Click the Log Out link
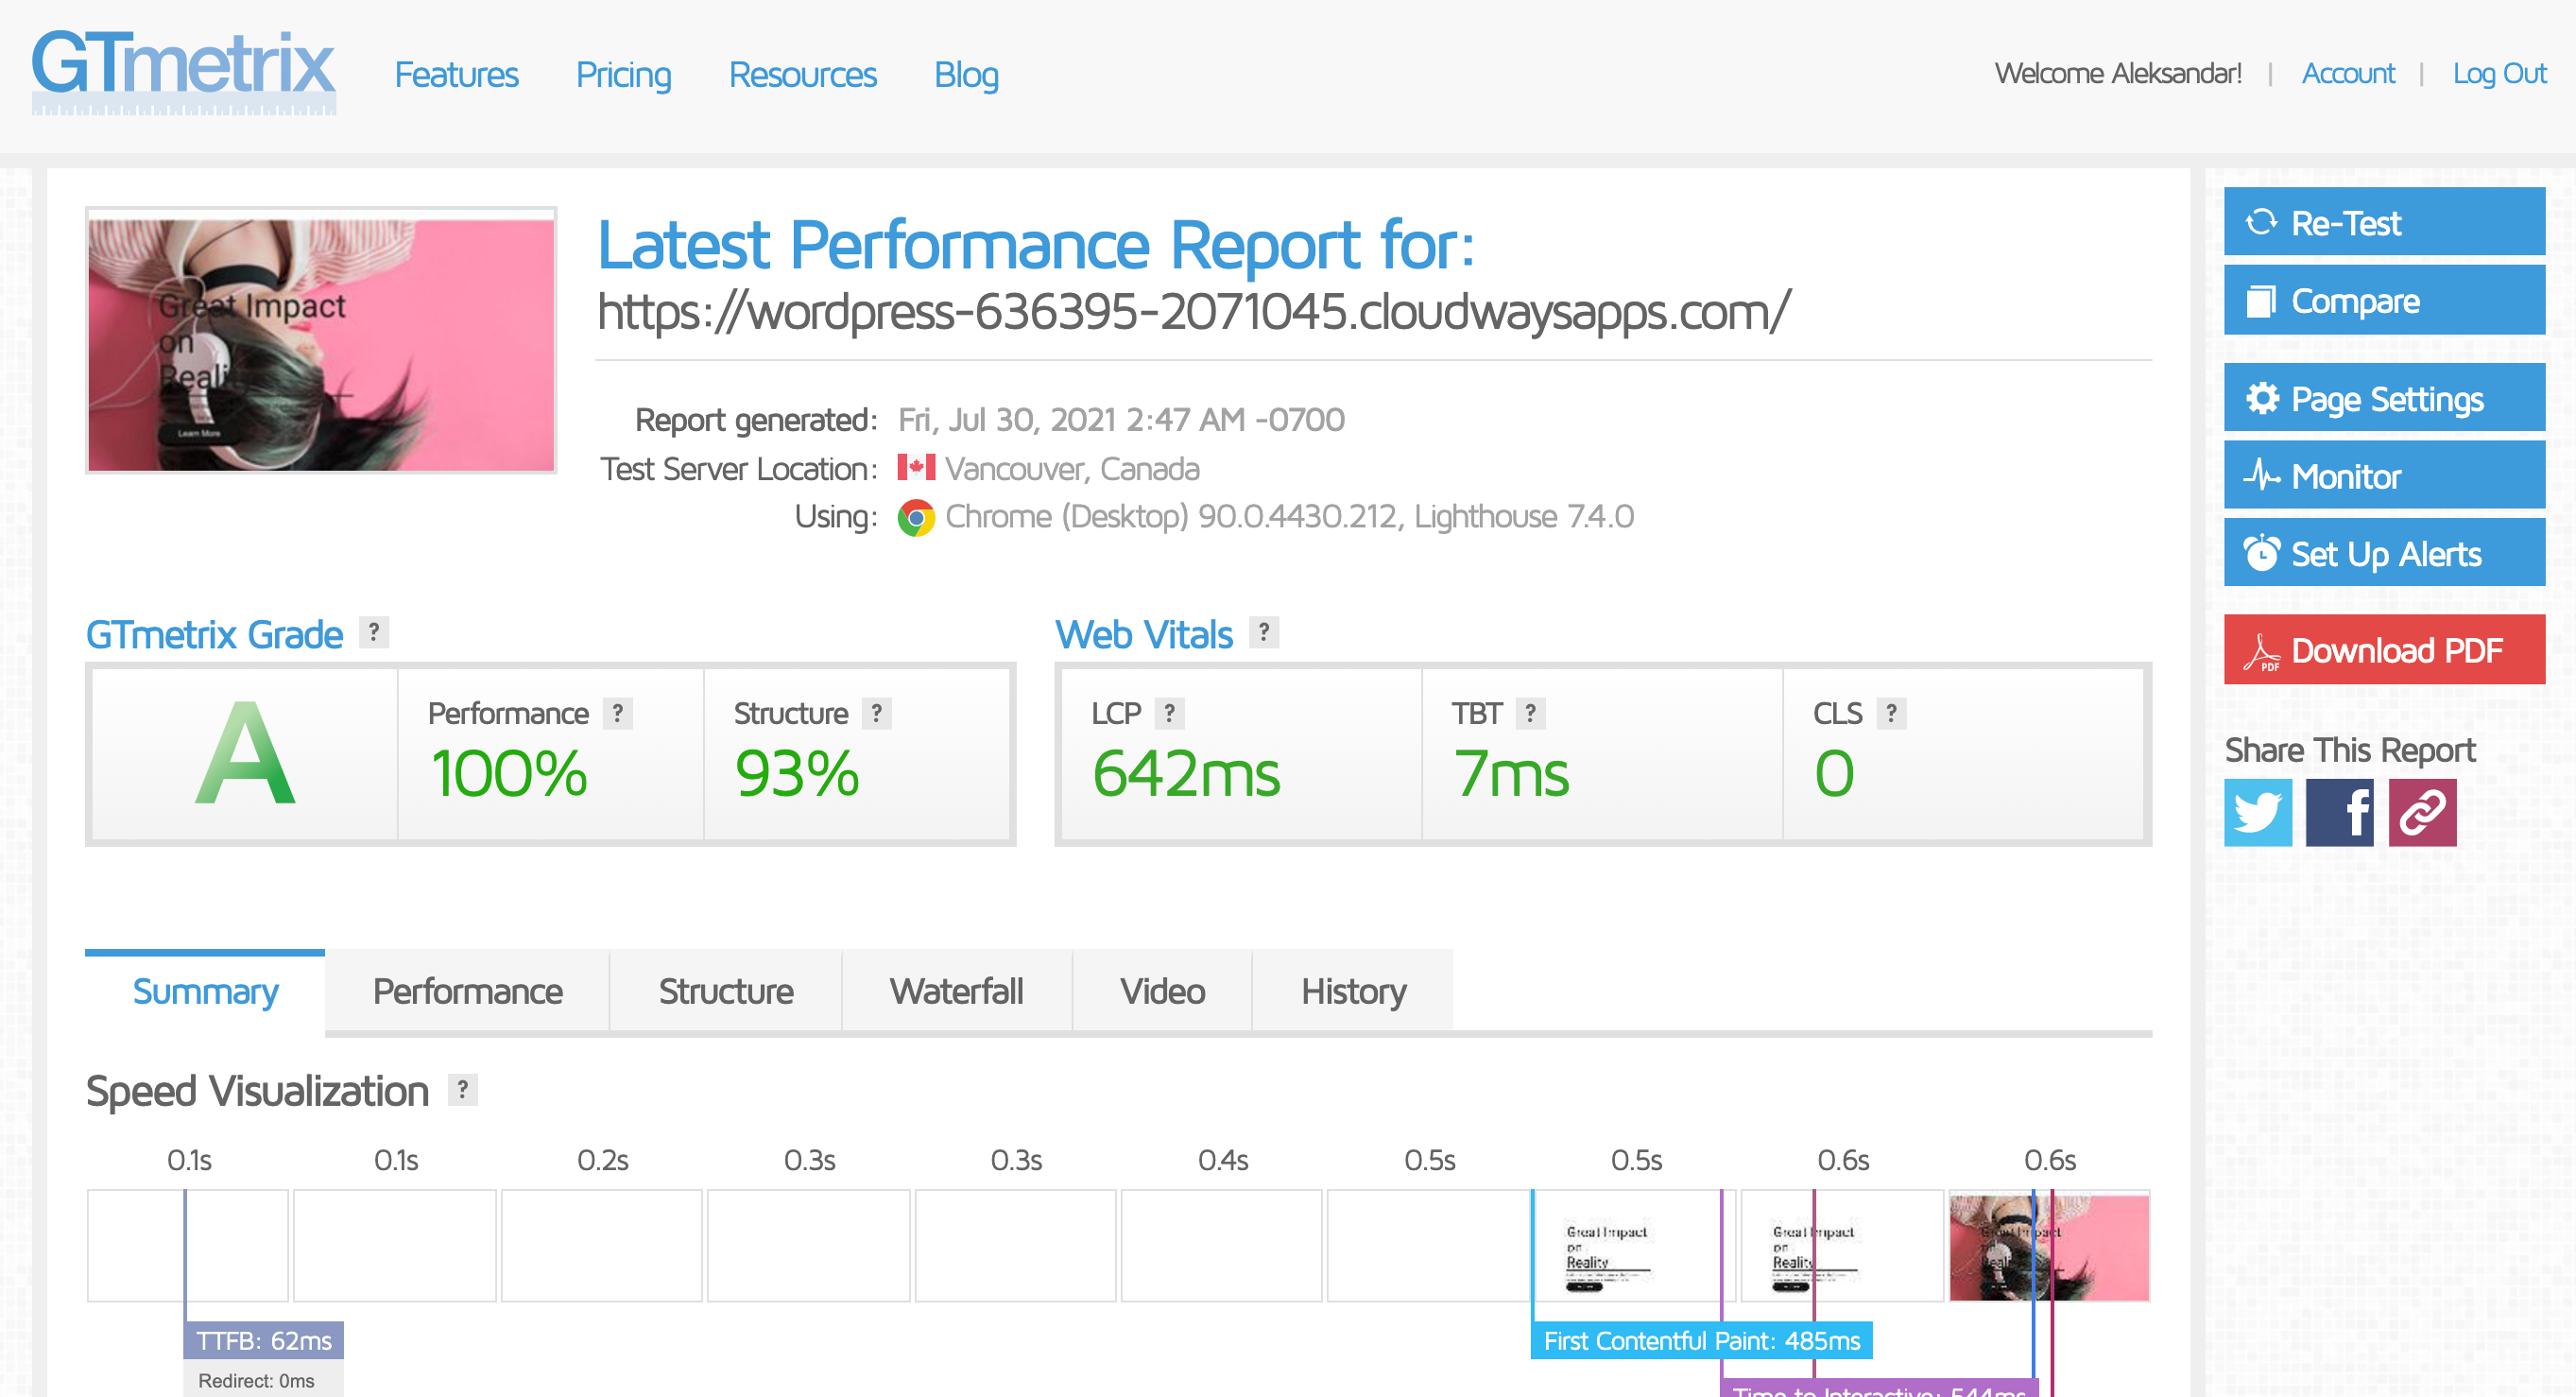2576x1397 pixels. click(x=2498, y=74)
